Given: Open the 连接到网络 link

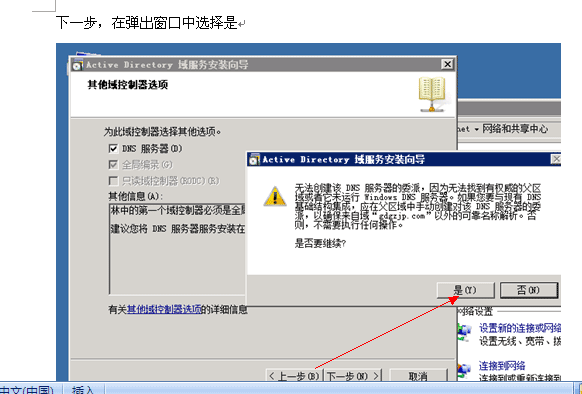Looking at the screenshot, I should click(x=502, y=366).
